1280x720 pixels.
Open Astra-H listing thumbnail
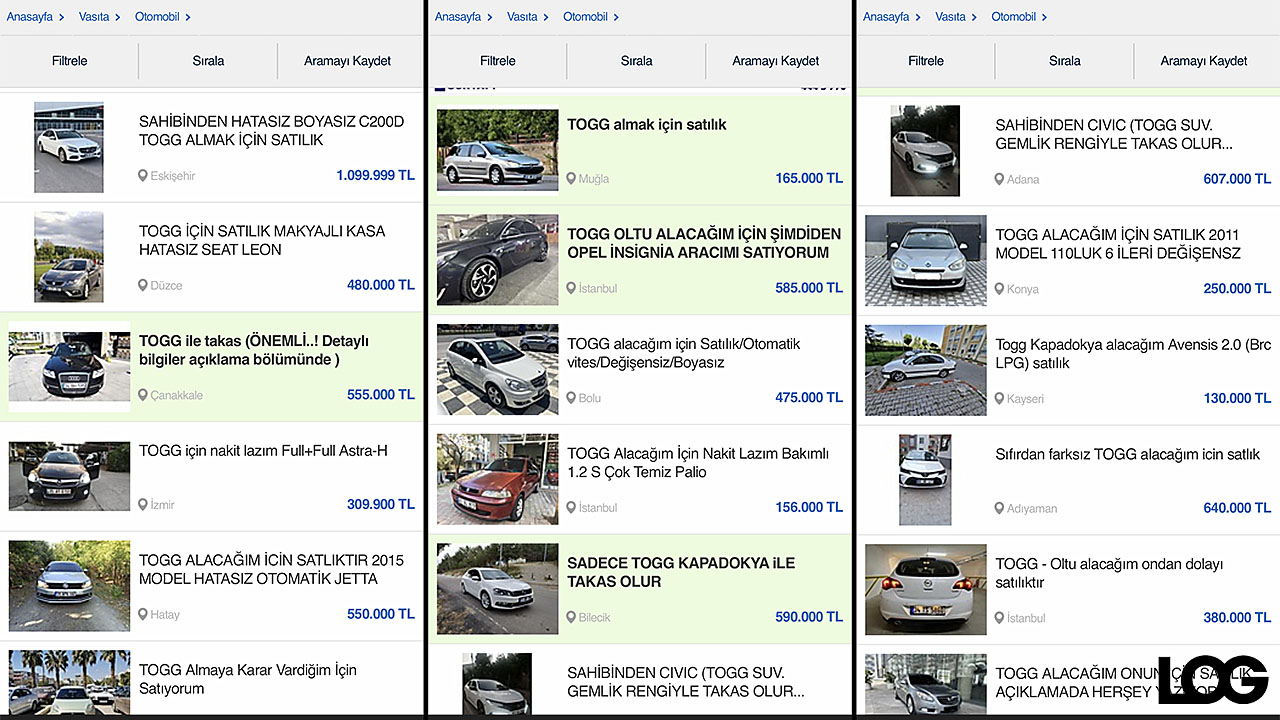[69, 476]
